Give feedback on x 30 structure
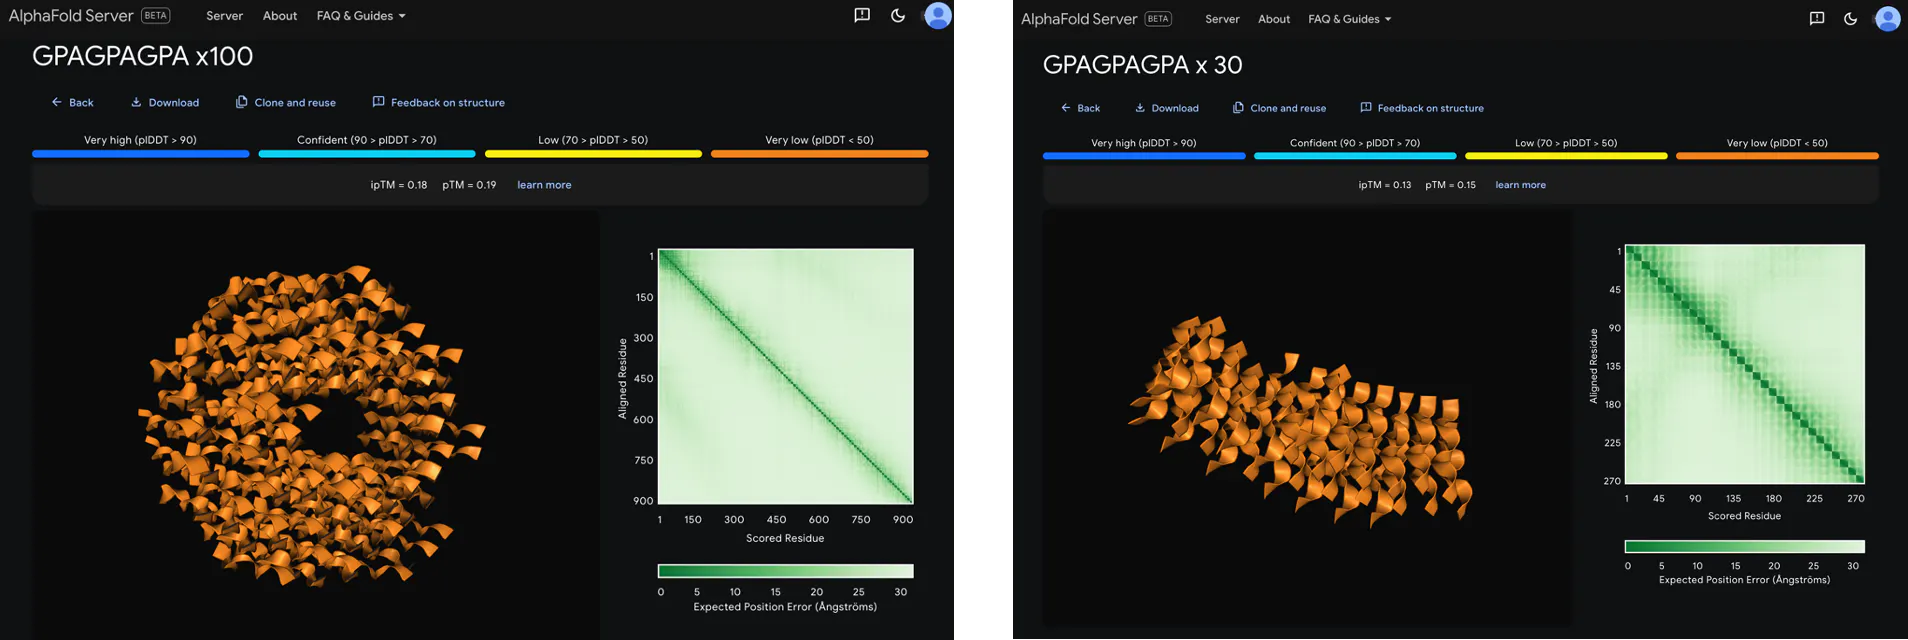The height and width of the screenshot is (640, 1908). point(1422,108)
